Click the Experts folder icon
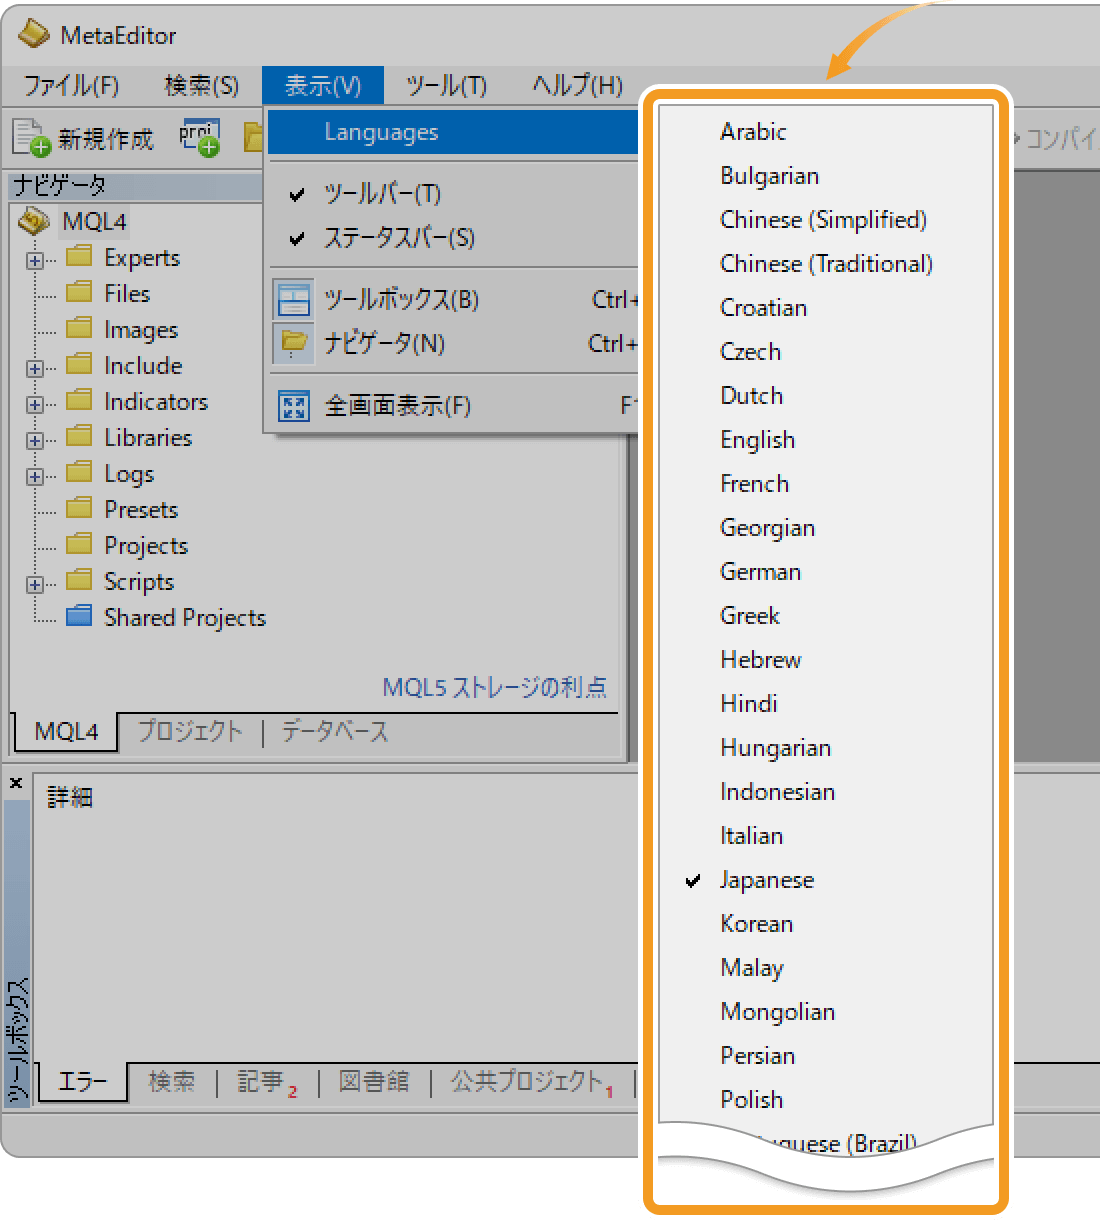Viewport: 1100px width, 1220px height. [x=79, y=256]
